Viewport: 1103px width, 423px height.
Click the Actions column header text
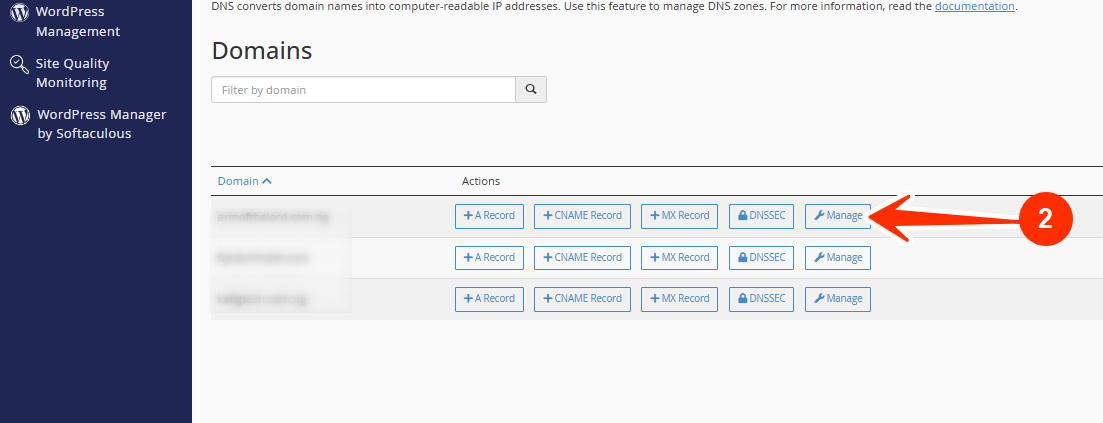pos(480,181)
